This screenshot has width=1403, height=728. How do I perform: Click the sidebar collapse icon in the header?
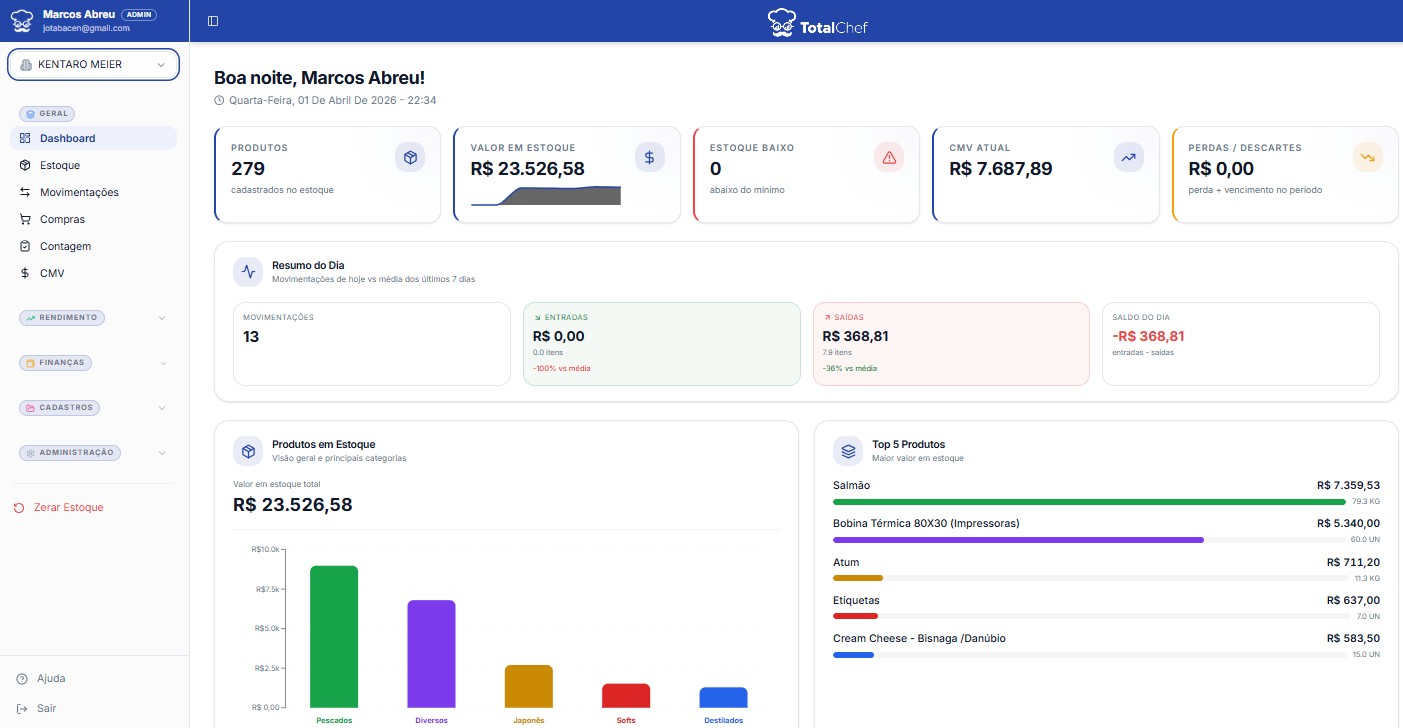212,20
